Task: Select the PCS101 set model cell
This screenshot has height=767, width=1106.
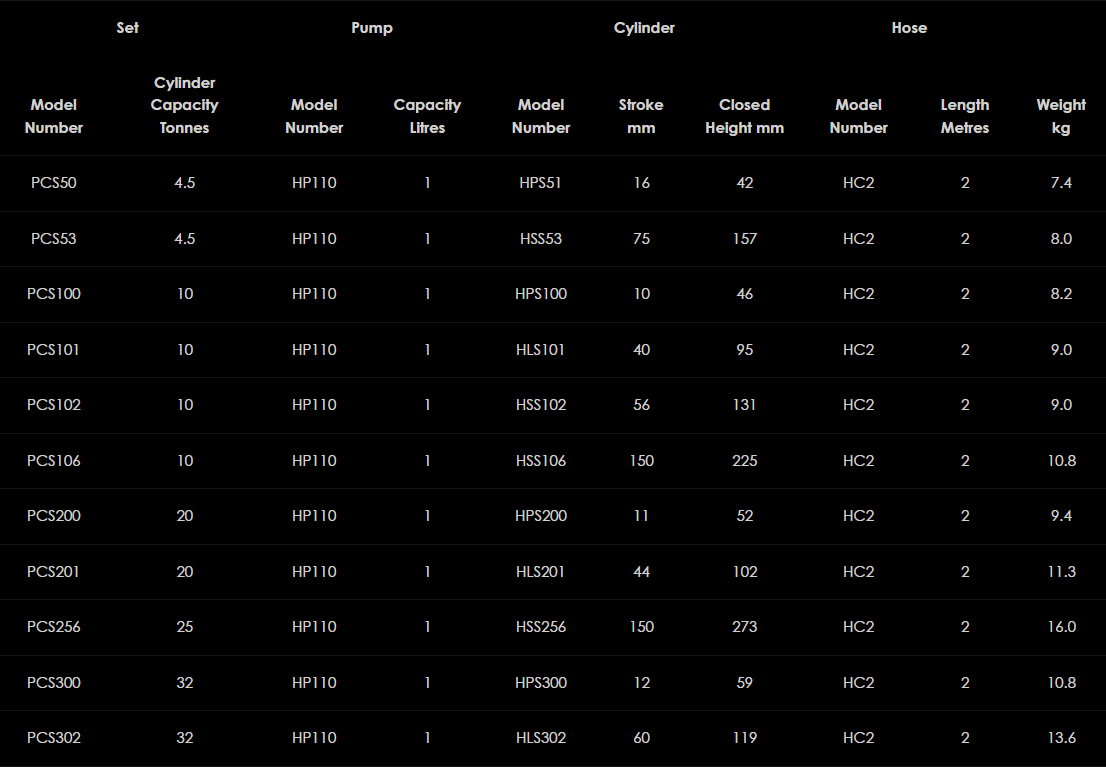Action: [54, 350]
